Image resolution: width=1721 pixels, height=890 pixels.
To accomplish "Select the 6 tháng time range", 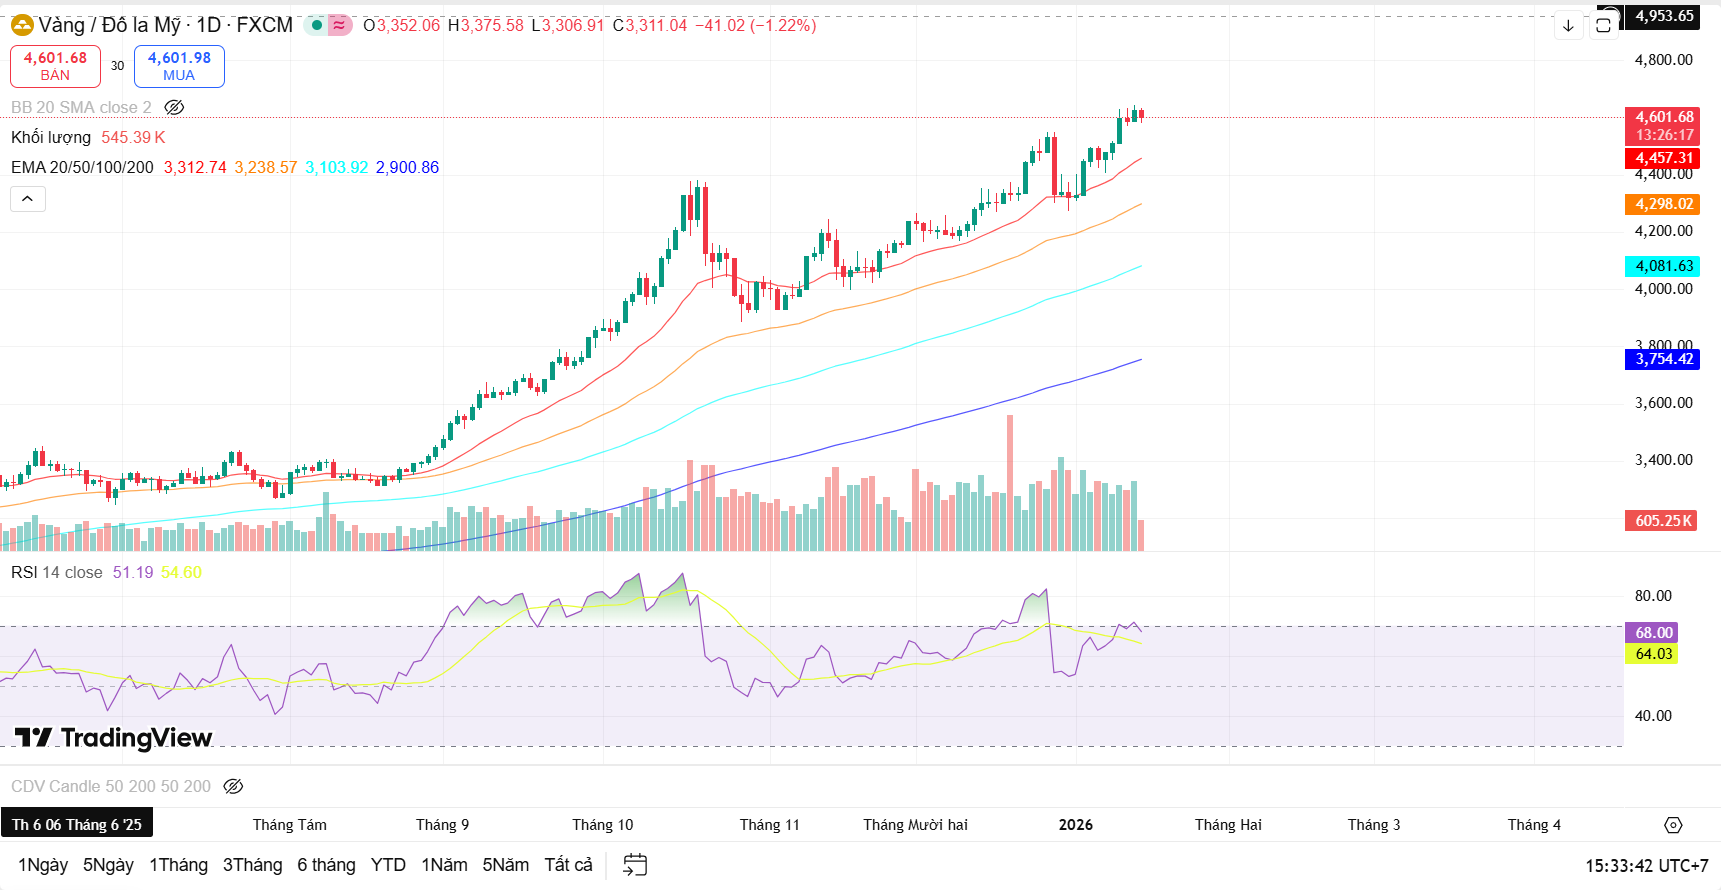I will pos(326,865).
